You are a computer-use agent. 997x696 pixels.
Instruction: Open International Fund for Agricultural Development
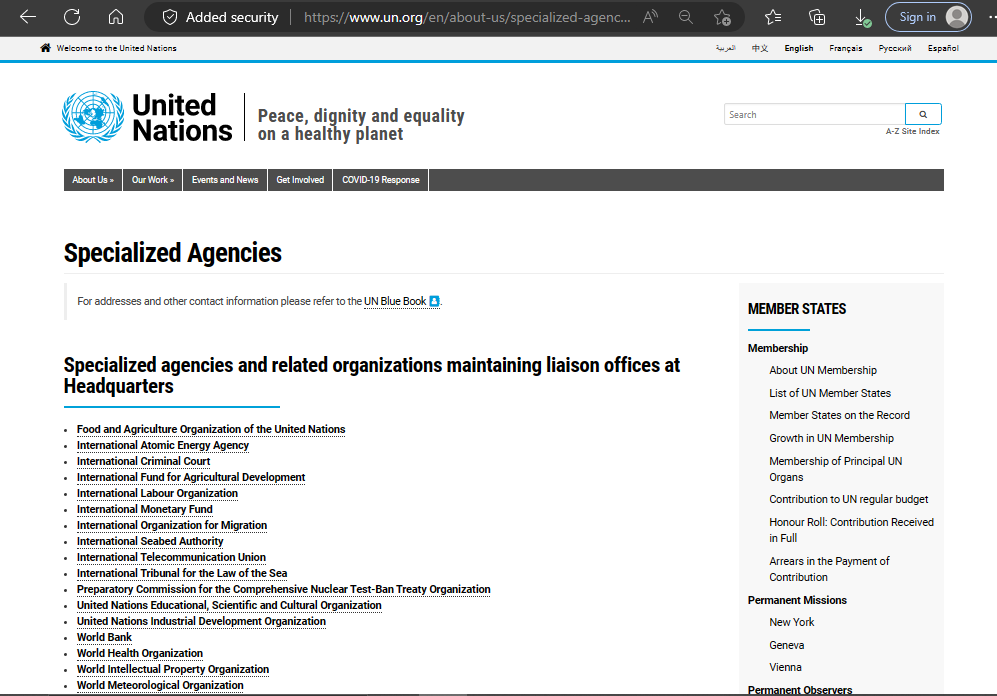191,477
